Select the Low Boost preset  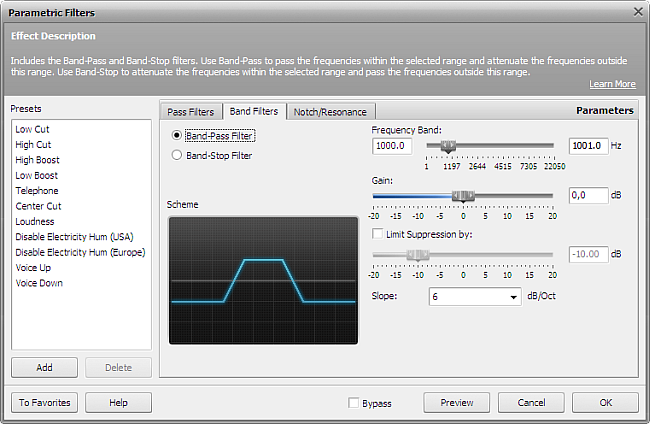36,175
